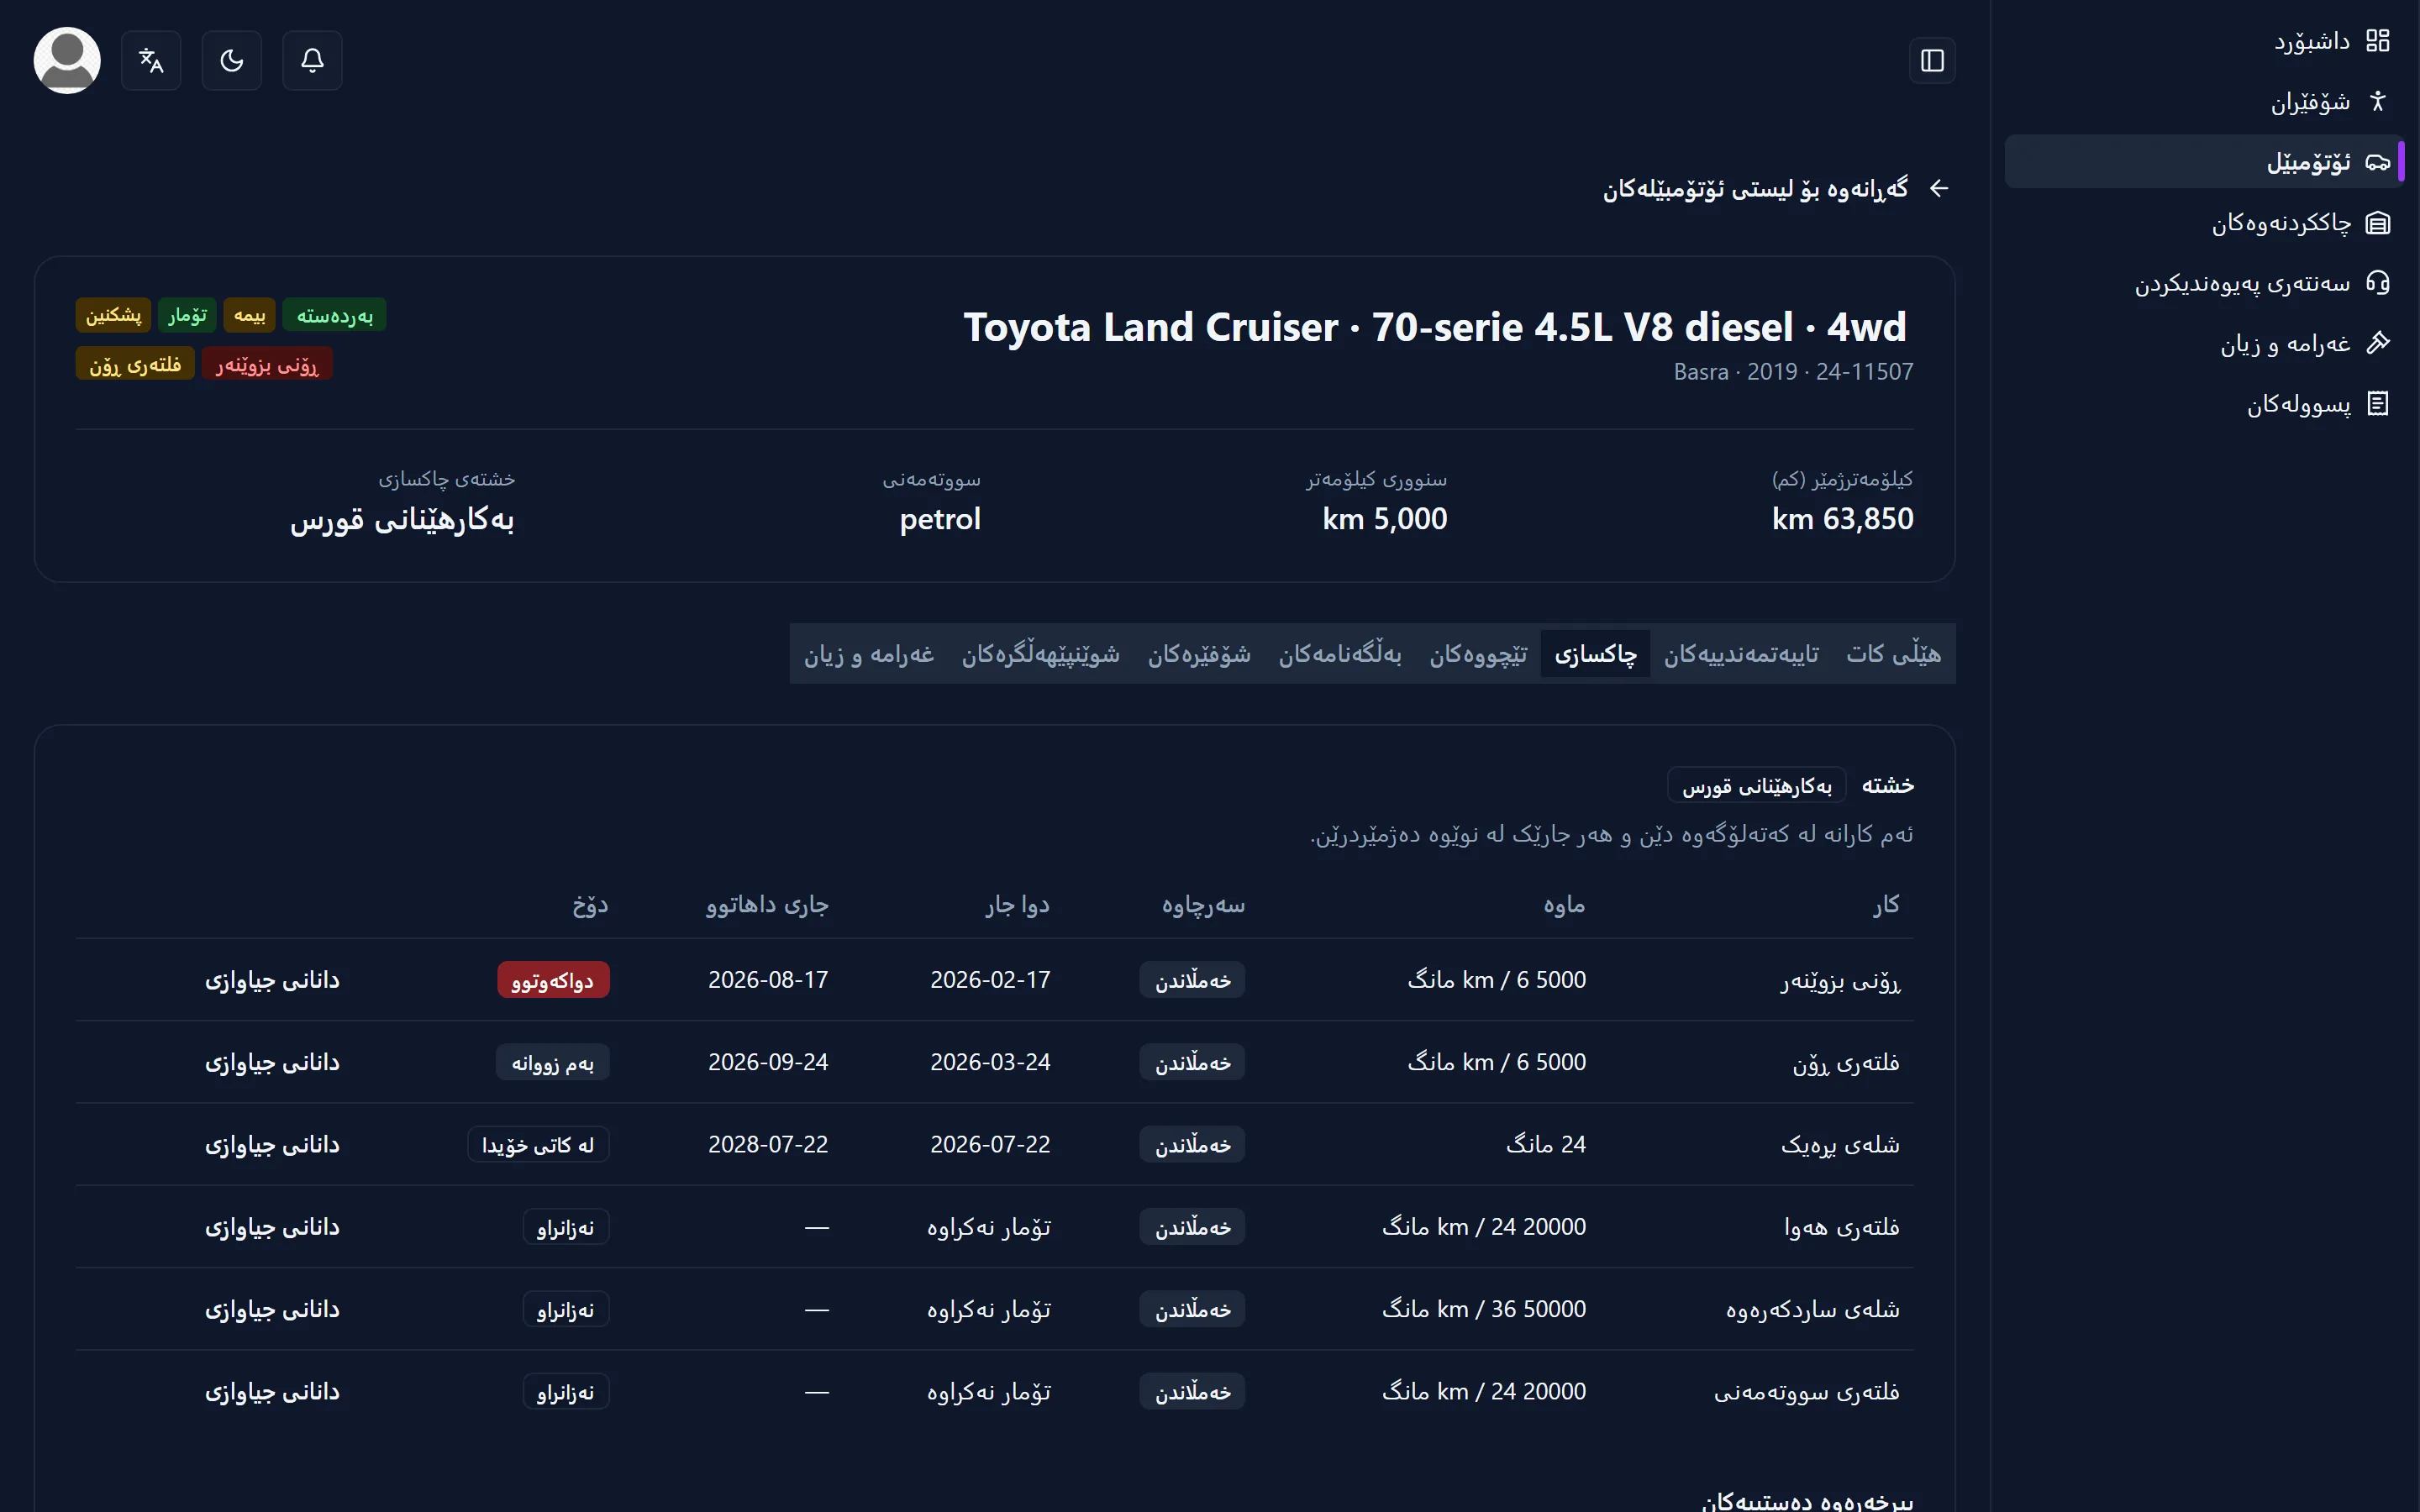The image size is (2420, 1512).
Task: Click the red دواکەوتوو status badge
Action: 553,980
